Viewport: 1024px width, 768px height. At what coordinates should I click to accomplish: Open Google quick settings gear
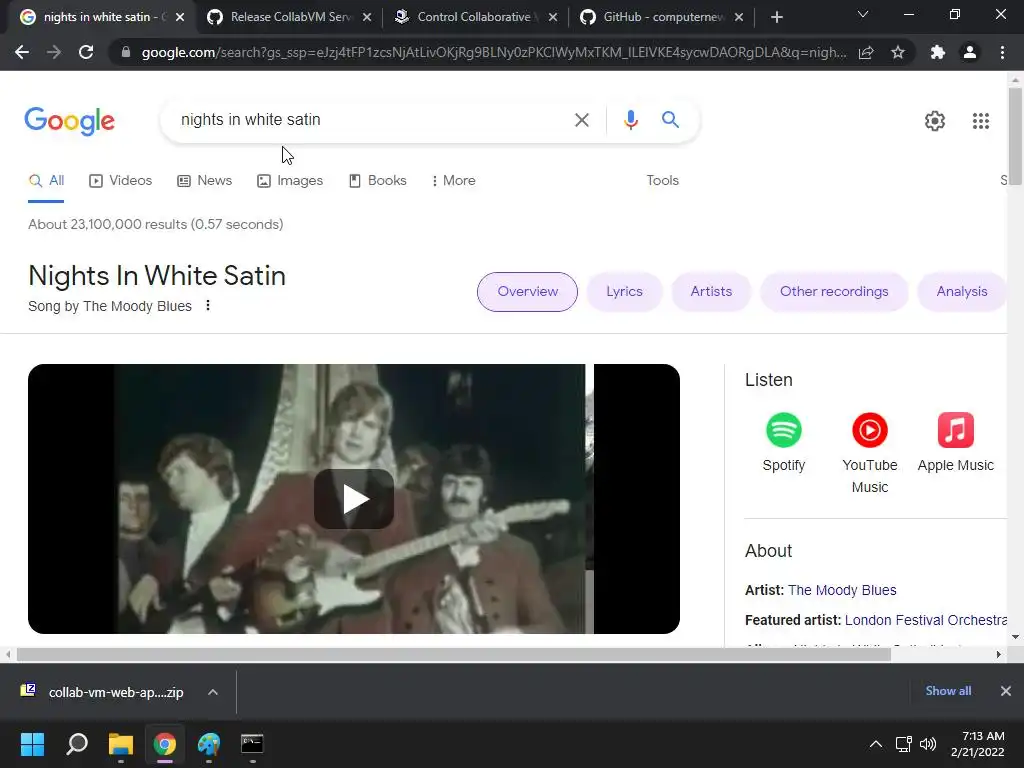[935, 121]
